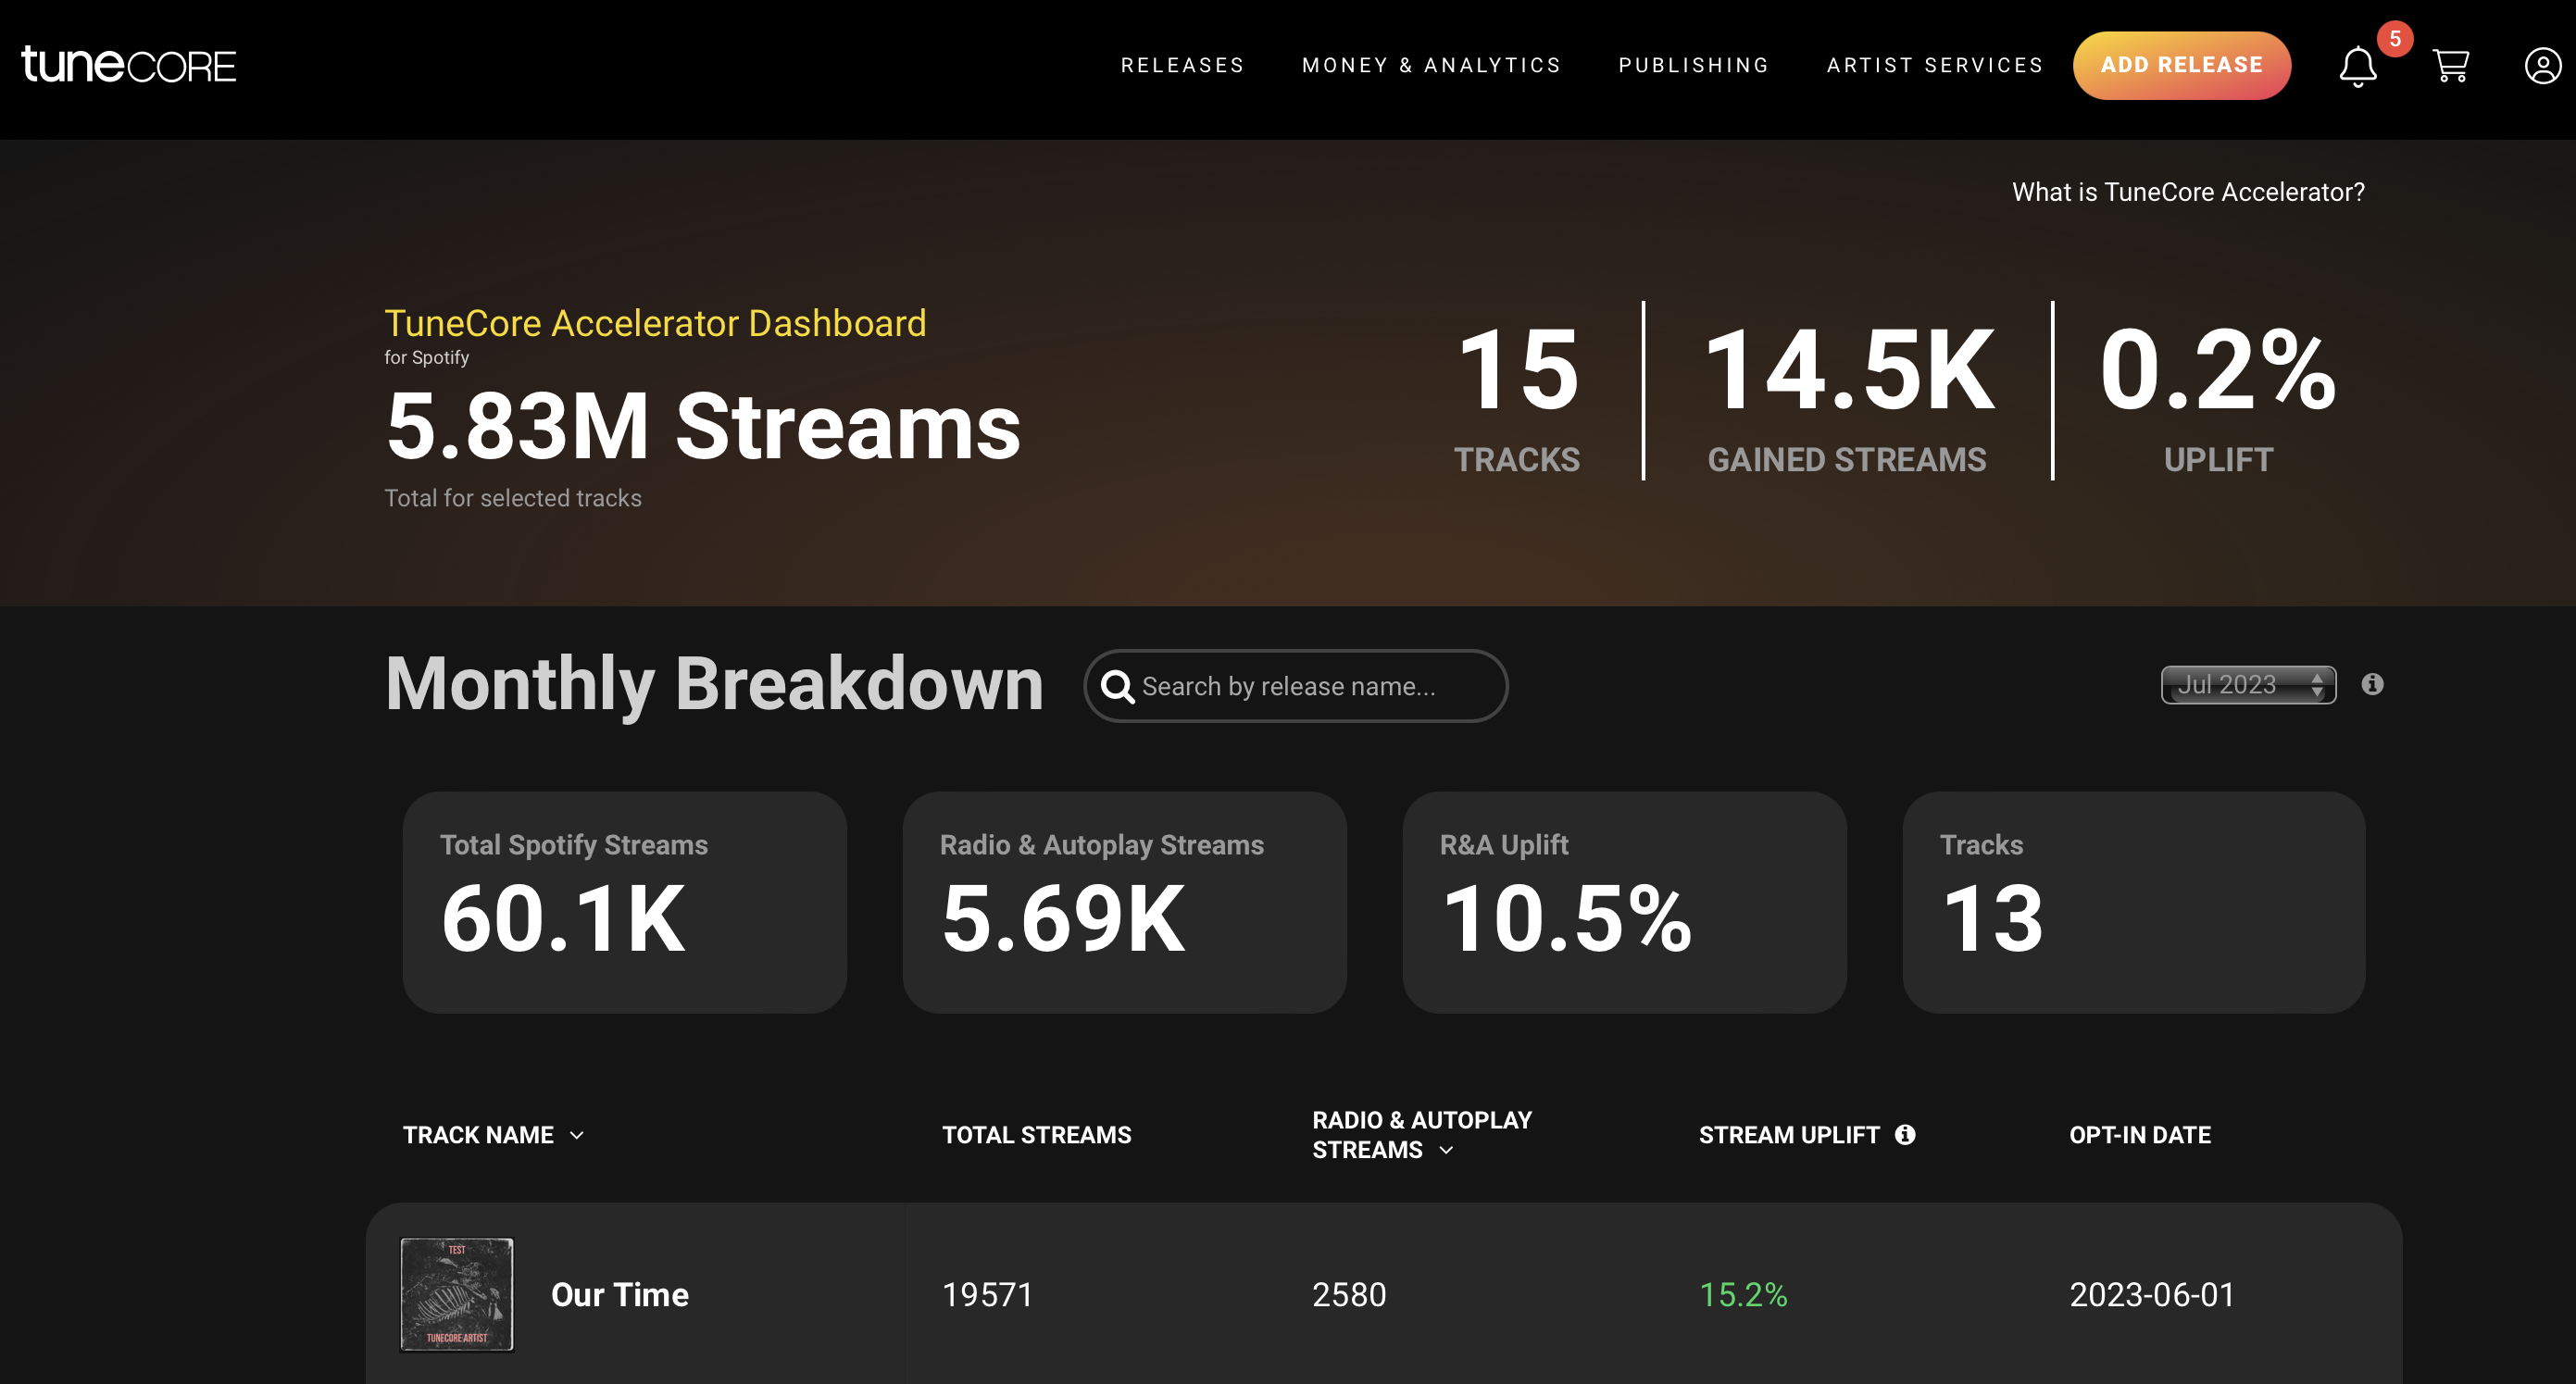Open the Money & Analytics menu
Screen dimensions: 2576x1384
(x=1431, y=66)
